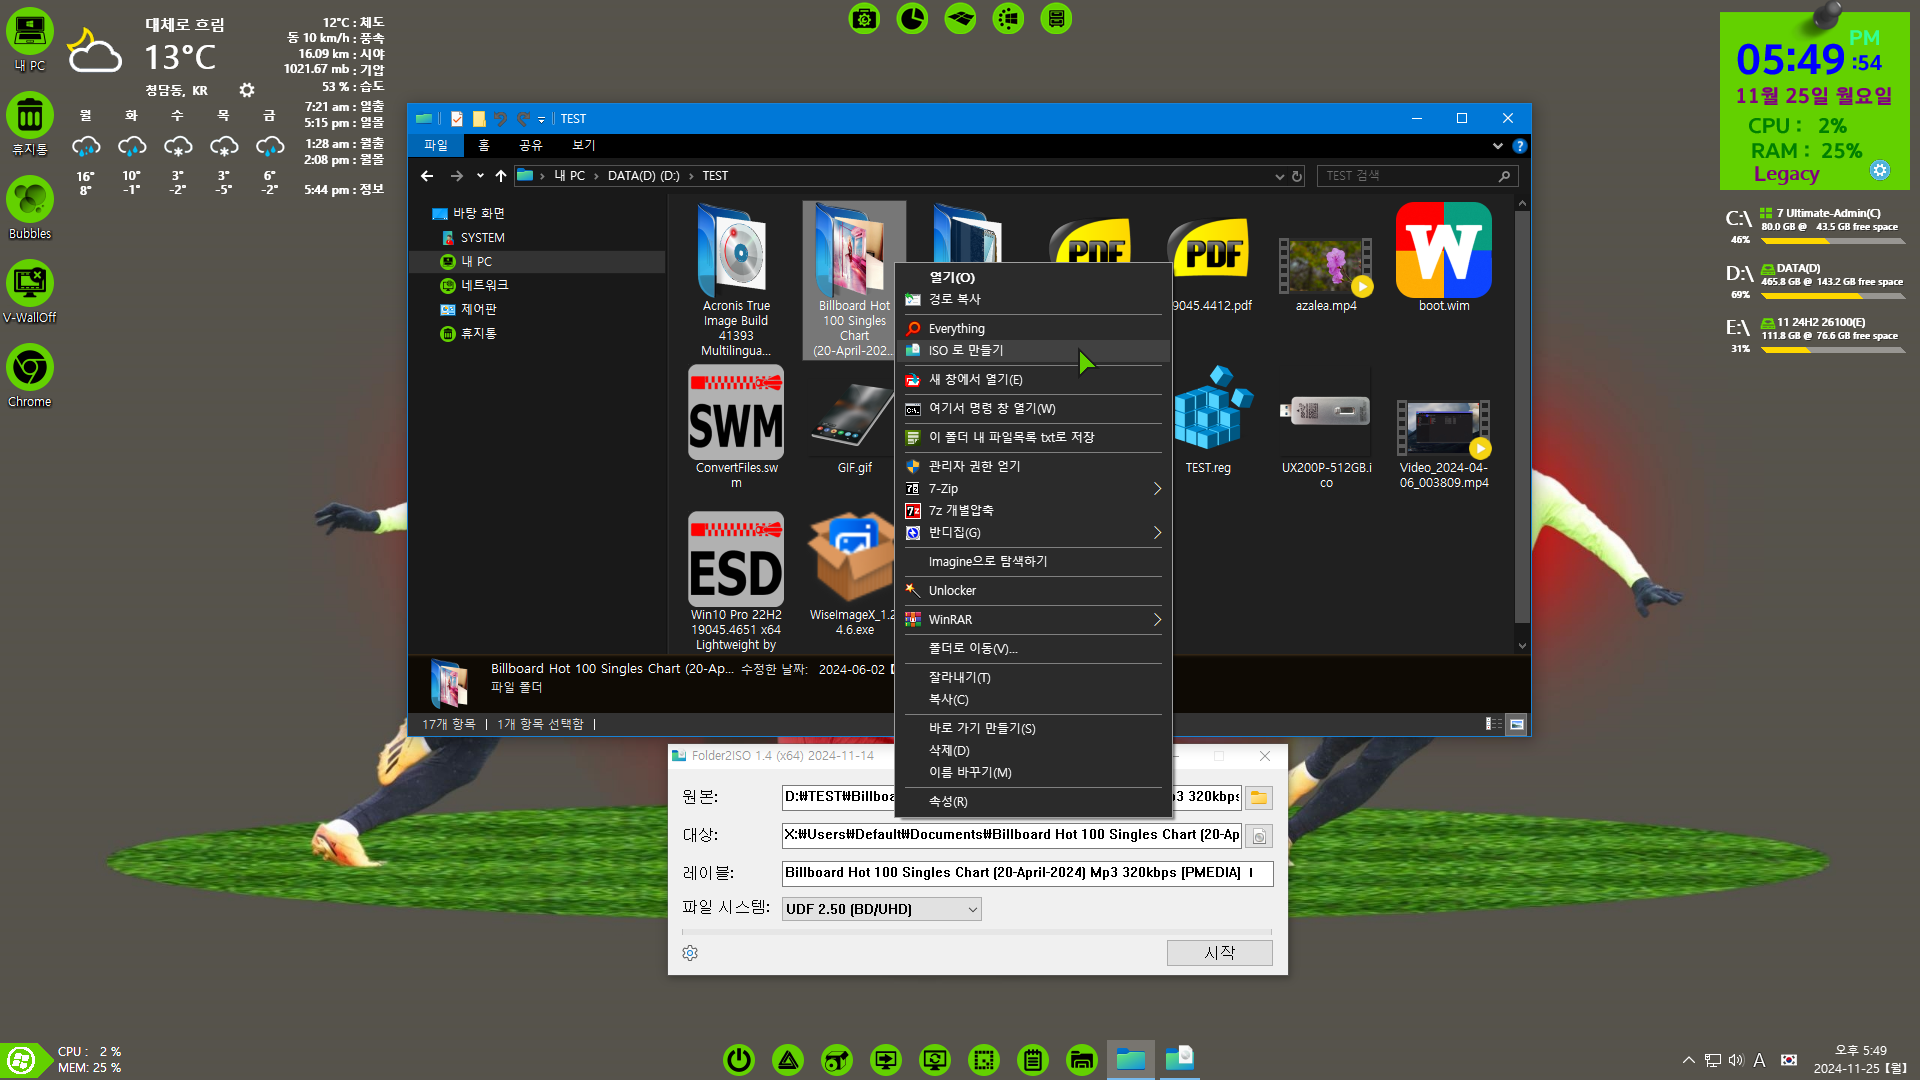Select the ConvertFiles.swm file
1920x1080 pixels.
736,427
